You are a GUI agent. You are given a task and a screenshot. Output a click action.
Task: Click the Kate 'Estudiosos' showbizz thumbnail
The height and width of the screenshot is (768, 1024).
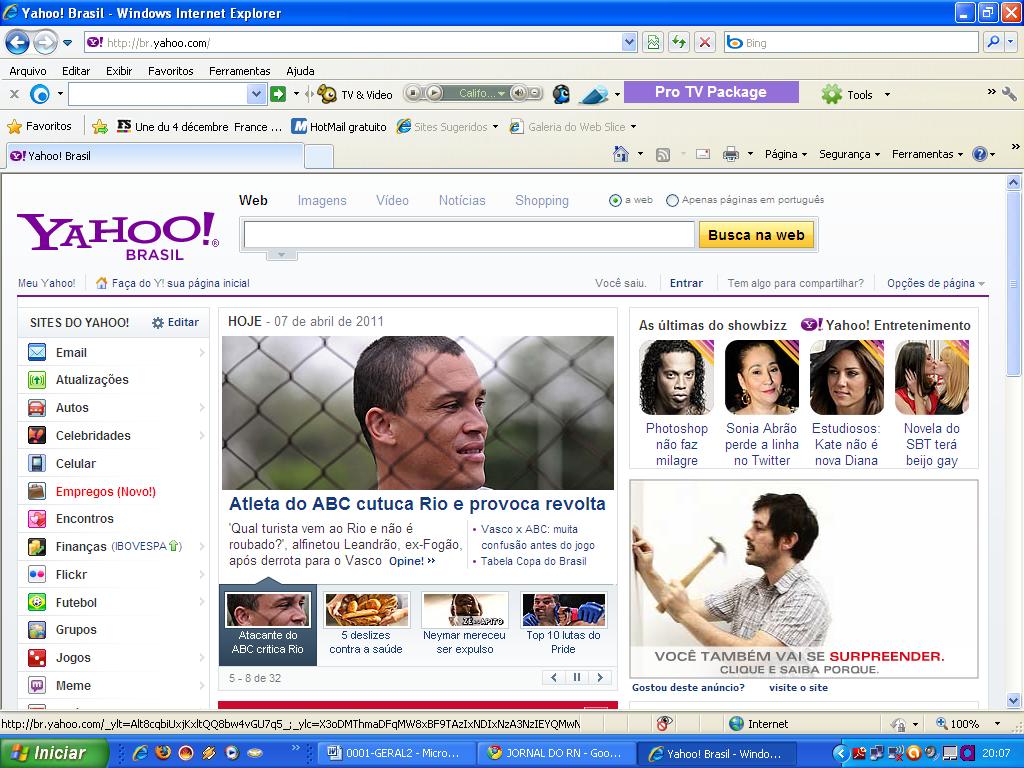[846, 377]
